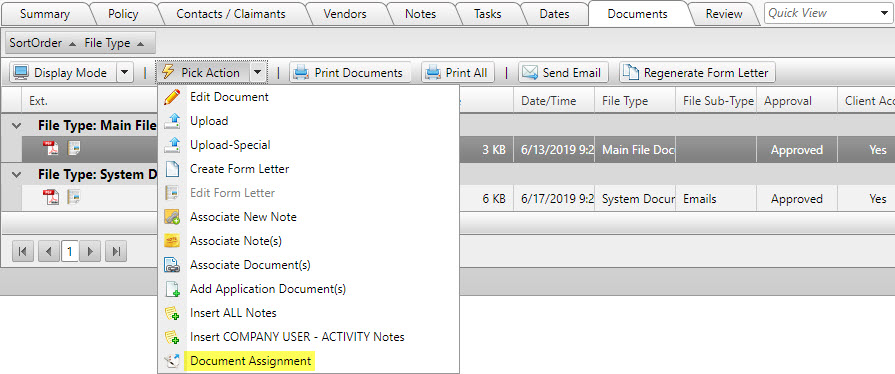Go to first page of documents
The width and height of the screenshot is (895, 374).
(23, 251)
